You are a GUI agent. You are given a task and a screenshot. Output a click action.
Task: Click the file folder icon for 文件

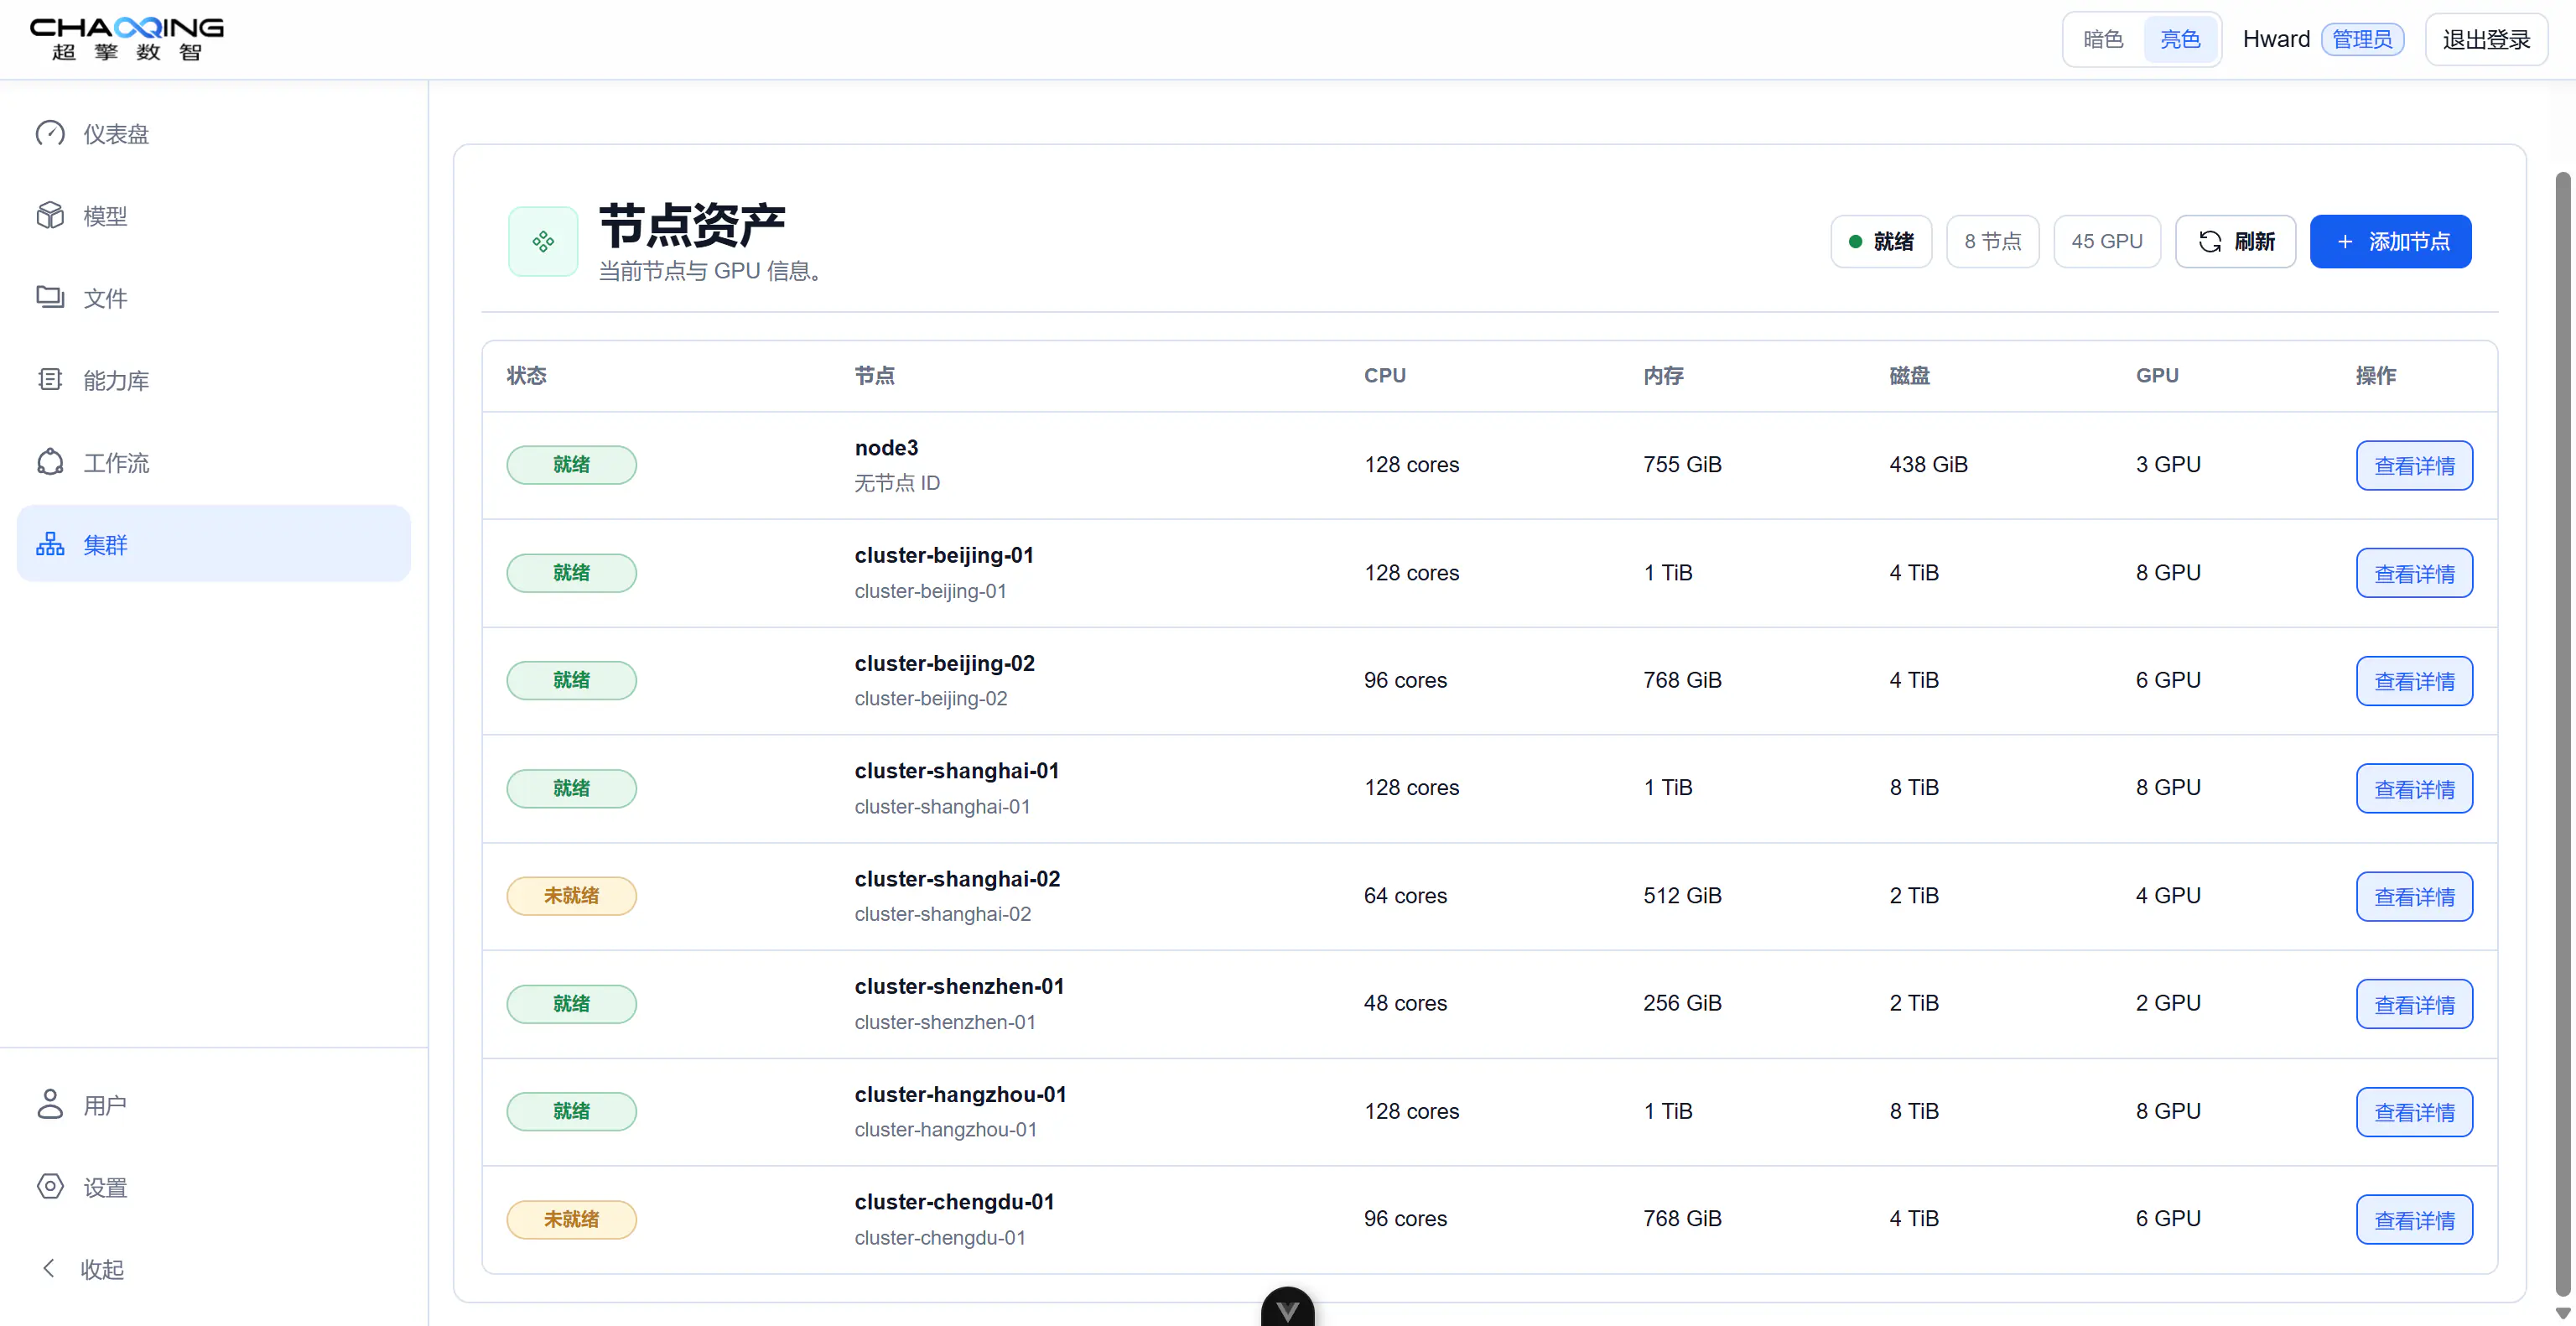50,297
